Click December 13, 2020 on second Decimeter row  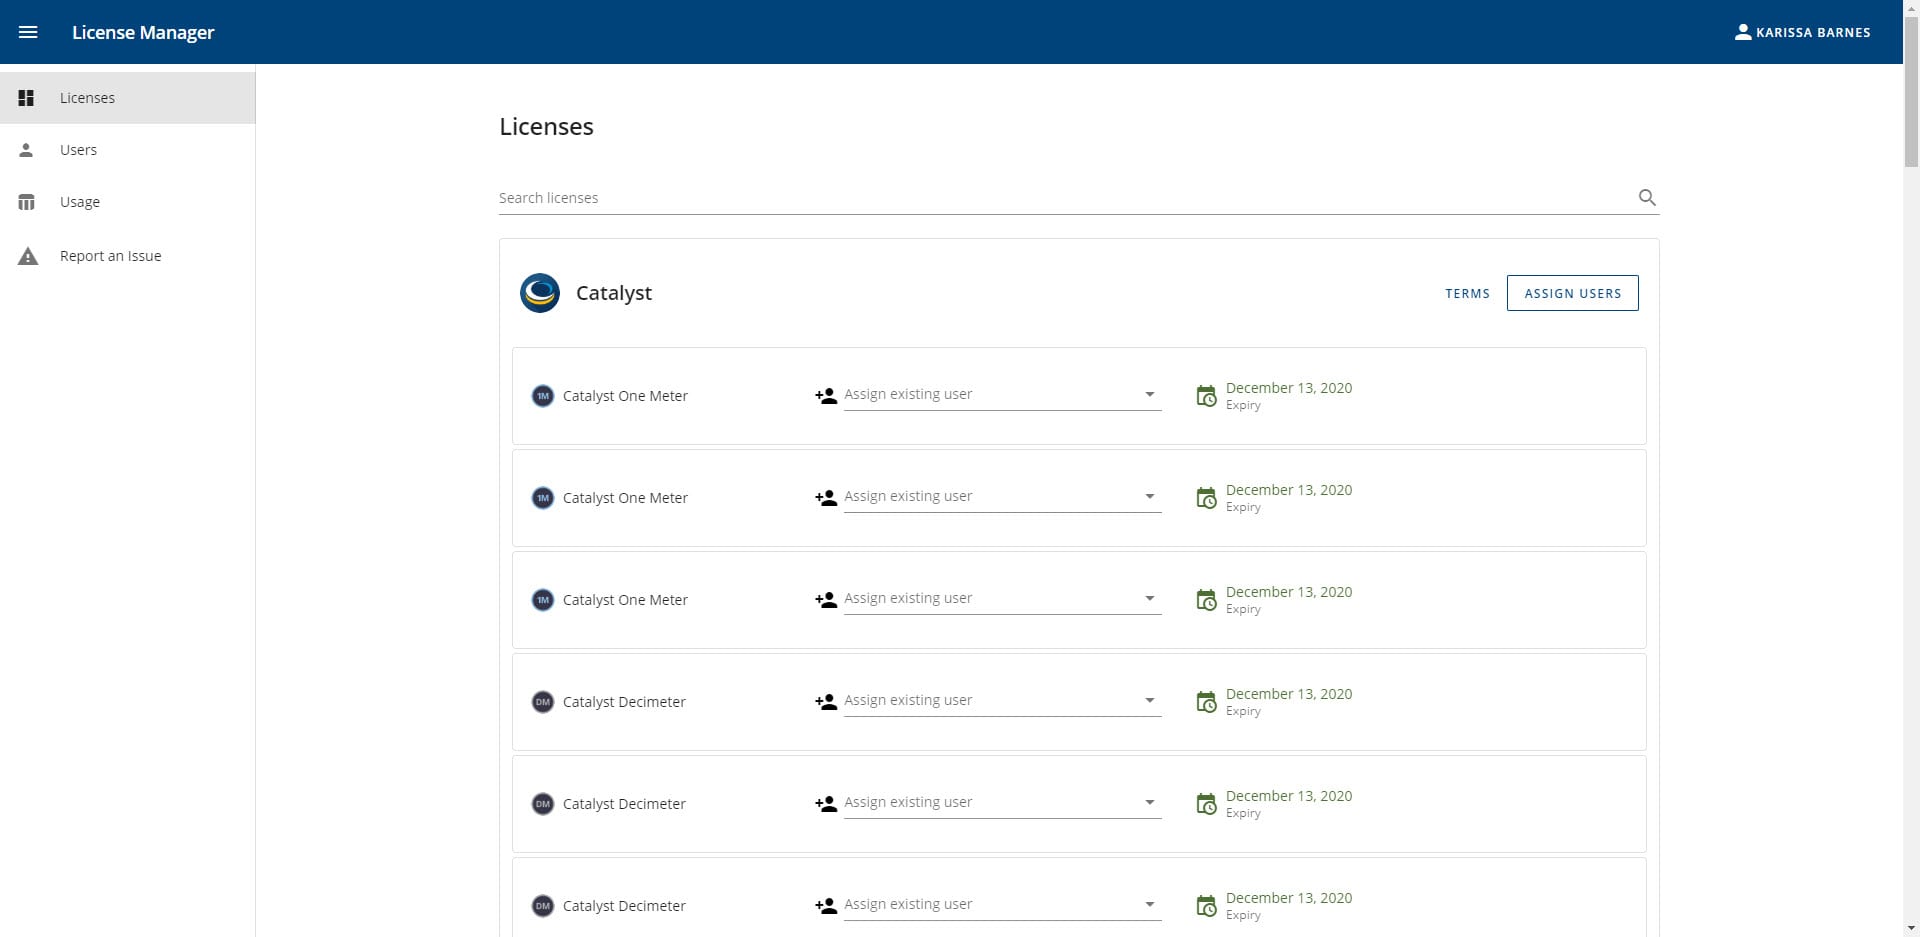1289,796
